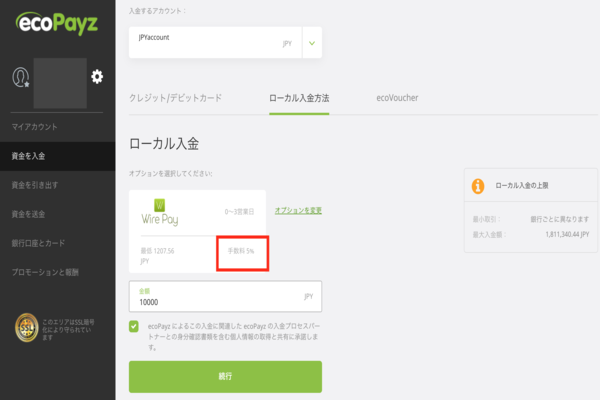Click the 1,811,340.44 JPY value
Viewport: 600px width, 400px height.
click(x=567, y=234)
